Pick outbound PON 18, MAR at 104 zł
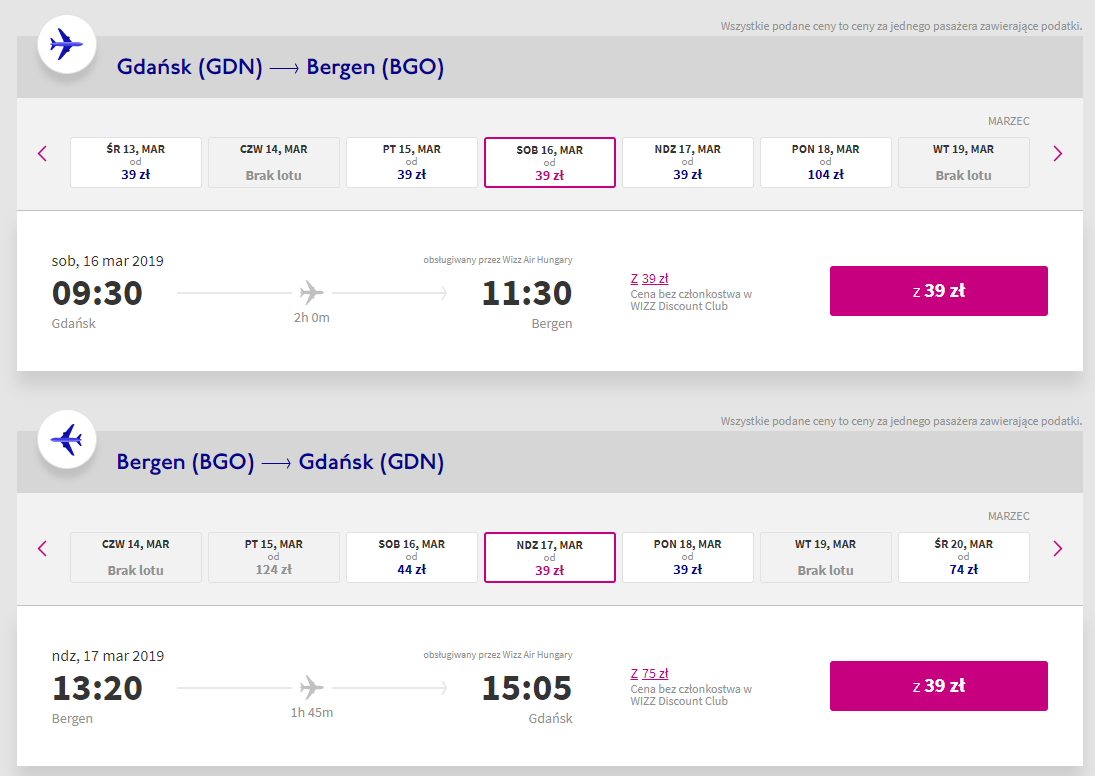 (826, 162)
